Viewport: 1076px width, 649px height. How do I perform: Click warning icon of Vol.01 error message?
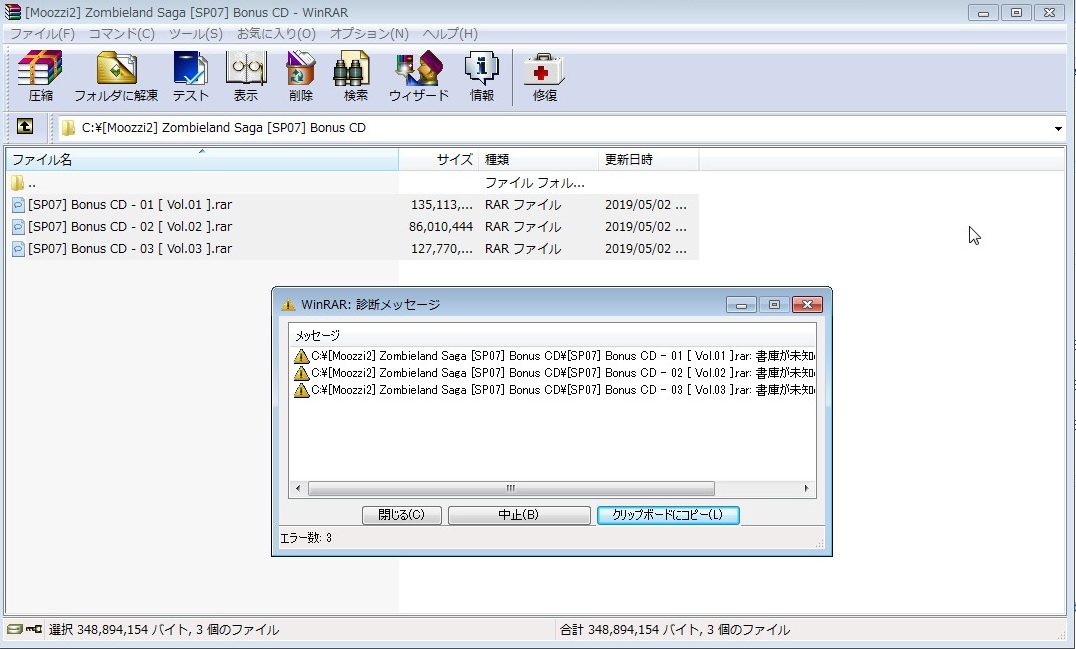(301, 356)
